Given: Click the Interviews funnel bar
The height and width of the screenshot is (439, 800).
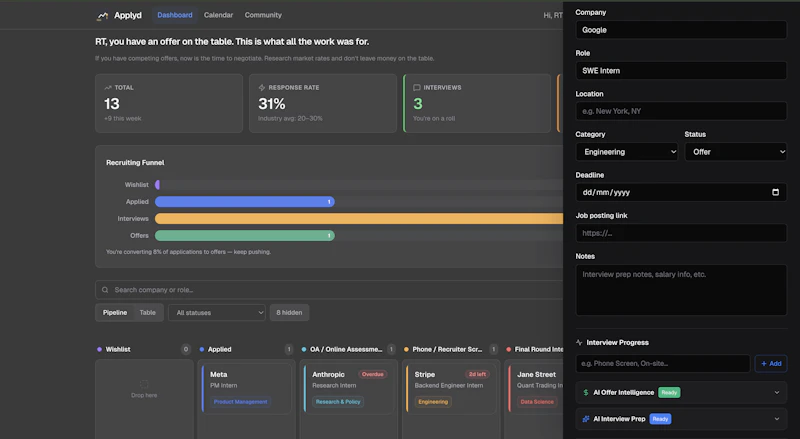Looking at the screenshot, I should tap(359, 218).
